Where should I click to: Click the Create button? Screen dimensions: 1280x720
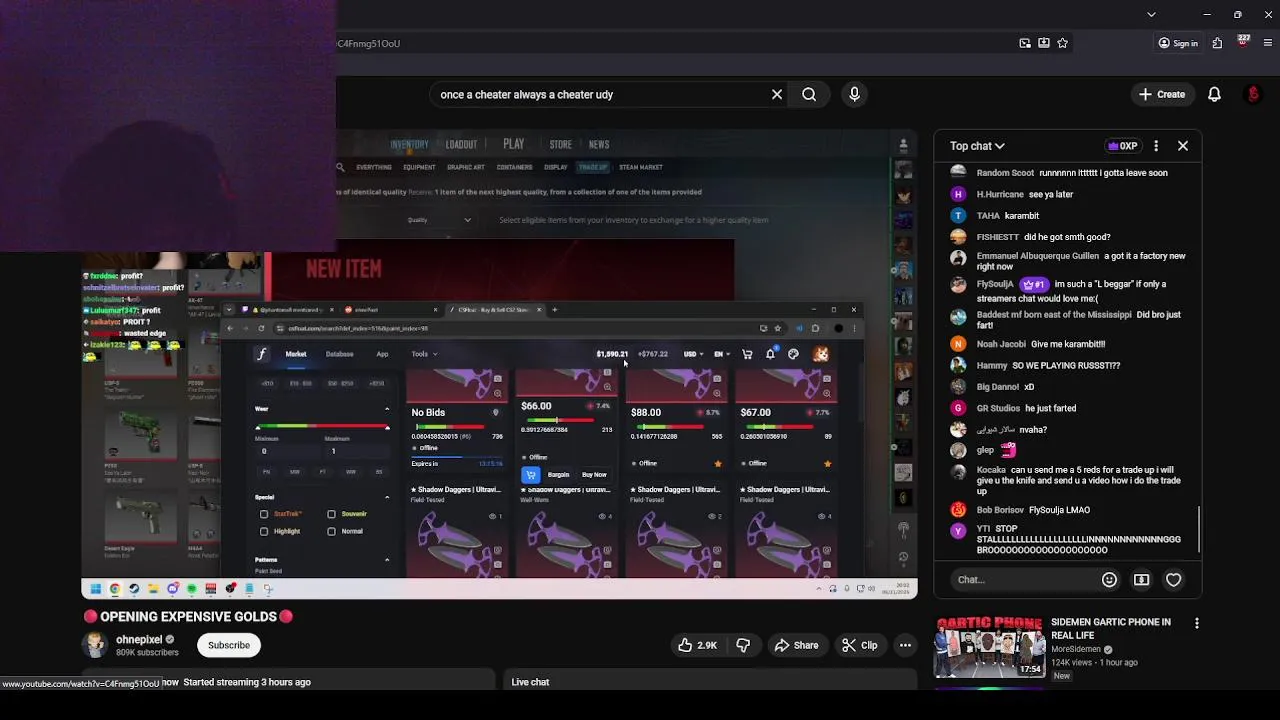click(1161, 94)
